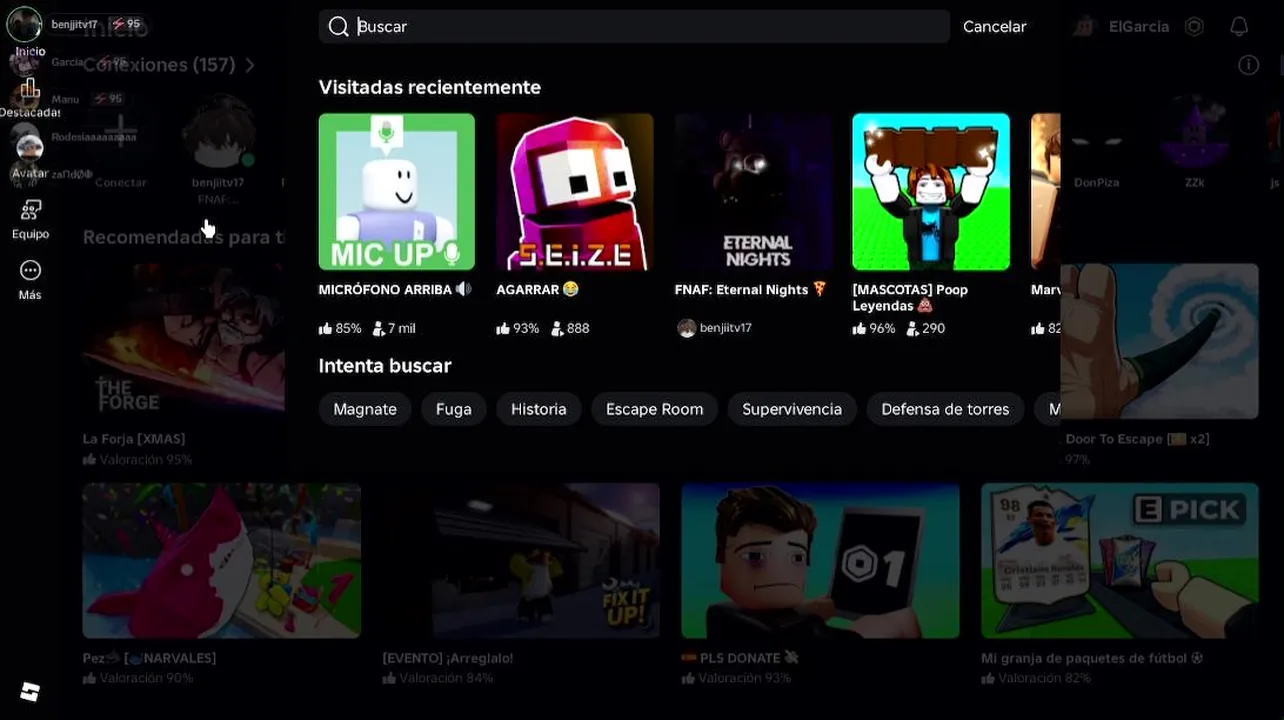Click [MASCOTAS] Poop Leyendas title
This screenshot has height=720, width=1284.
[910, 297]
